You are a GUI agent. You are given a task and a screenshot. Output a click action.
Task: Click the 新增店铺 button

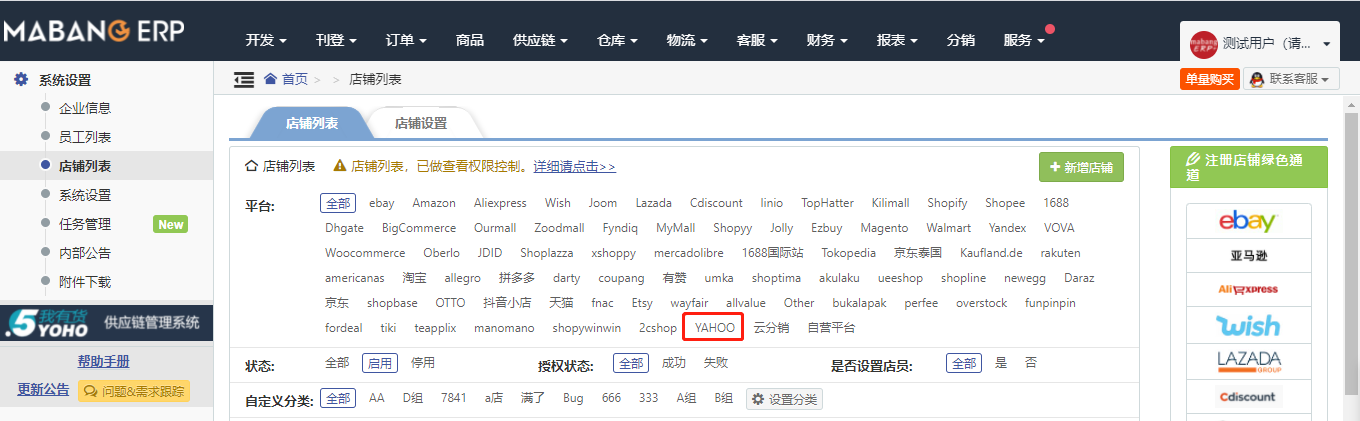point(1081,168)
